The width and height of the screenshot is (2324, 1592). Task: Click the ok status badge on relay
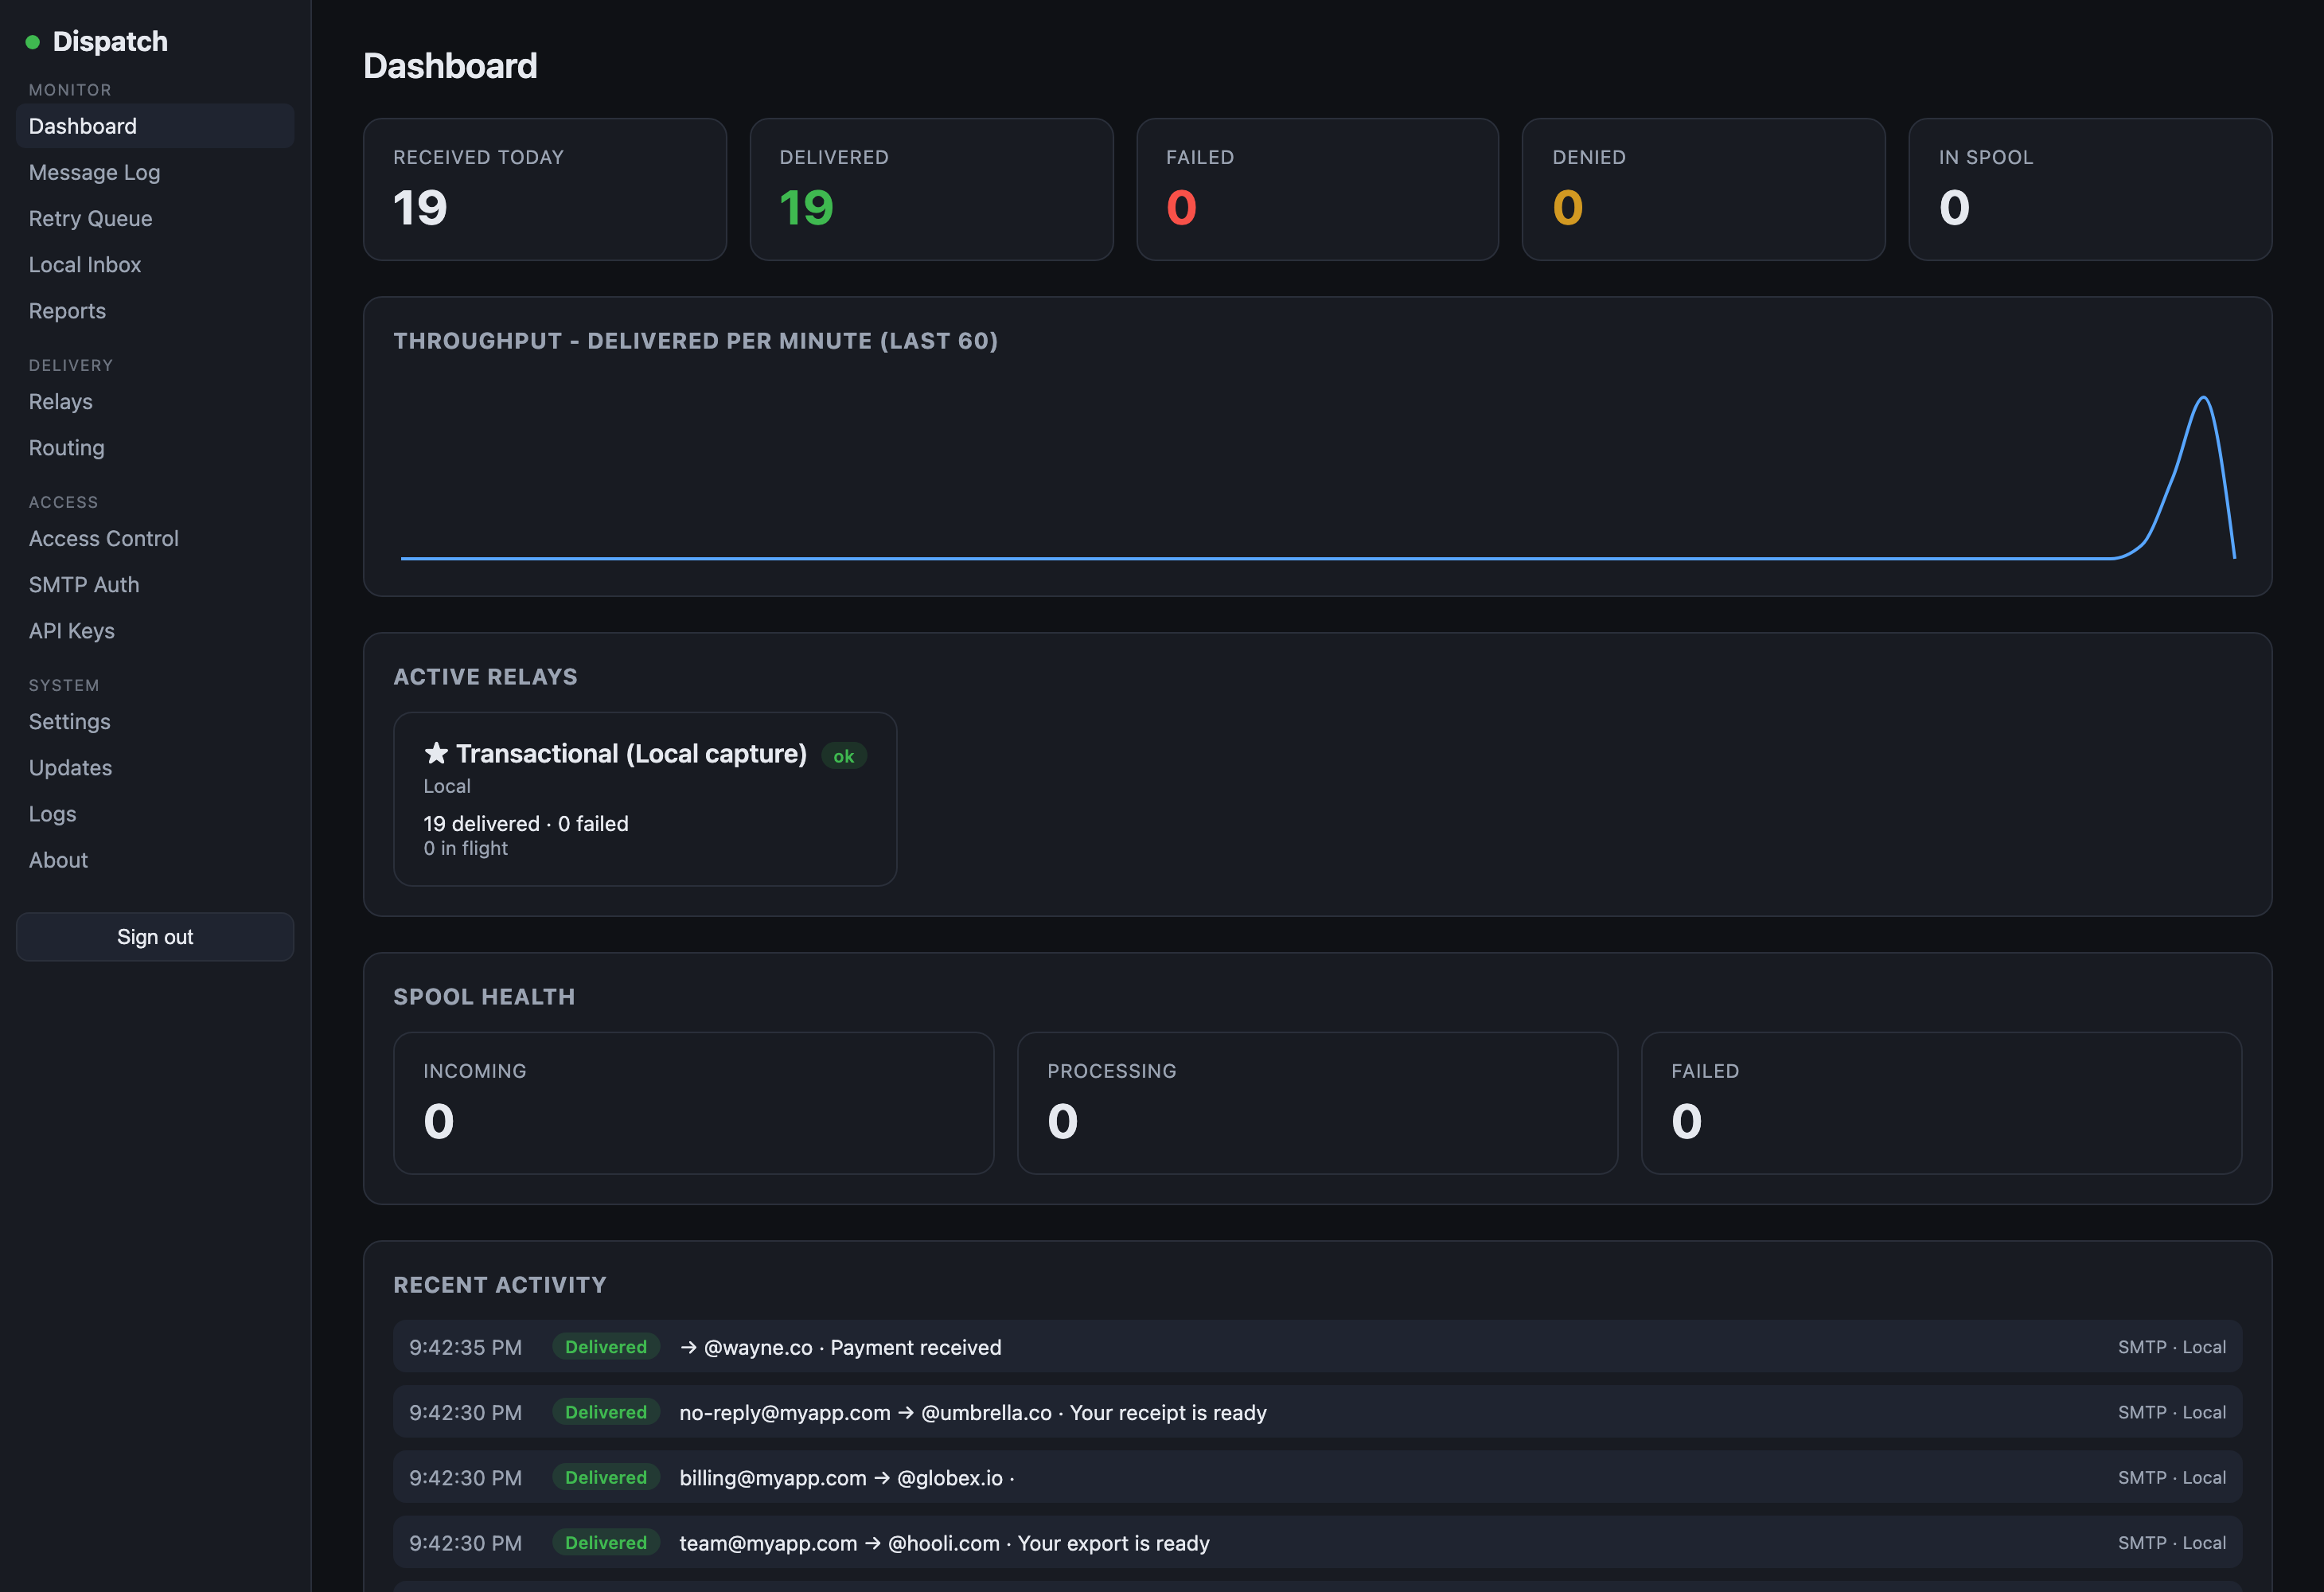[x=844, y=756]
